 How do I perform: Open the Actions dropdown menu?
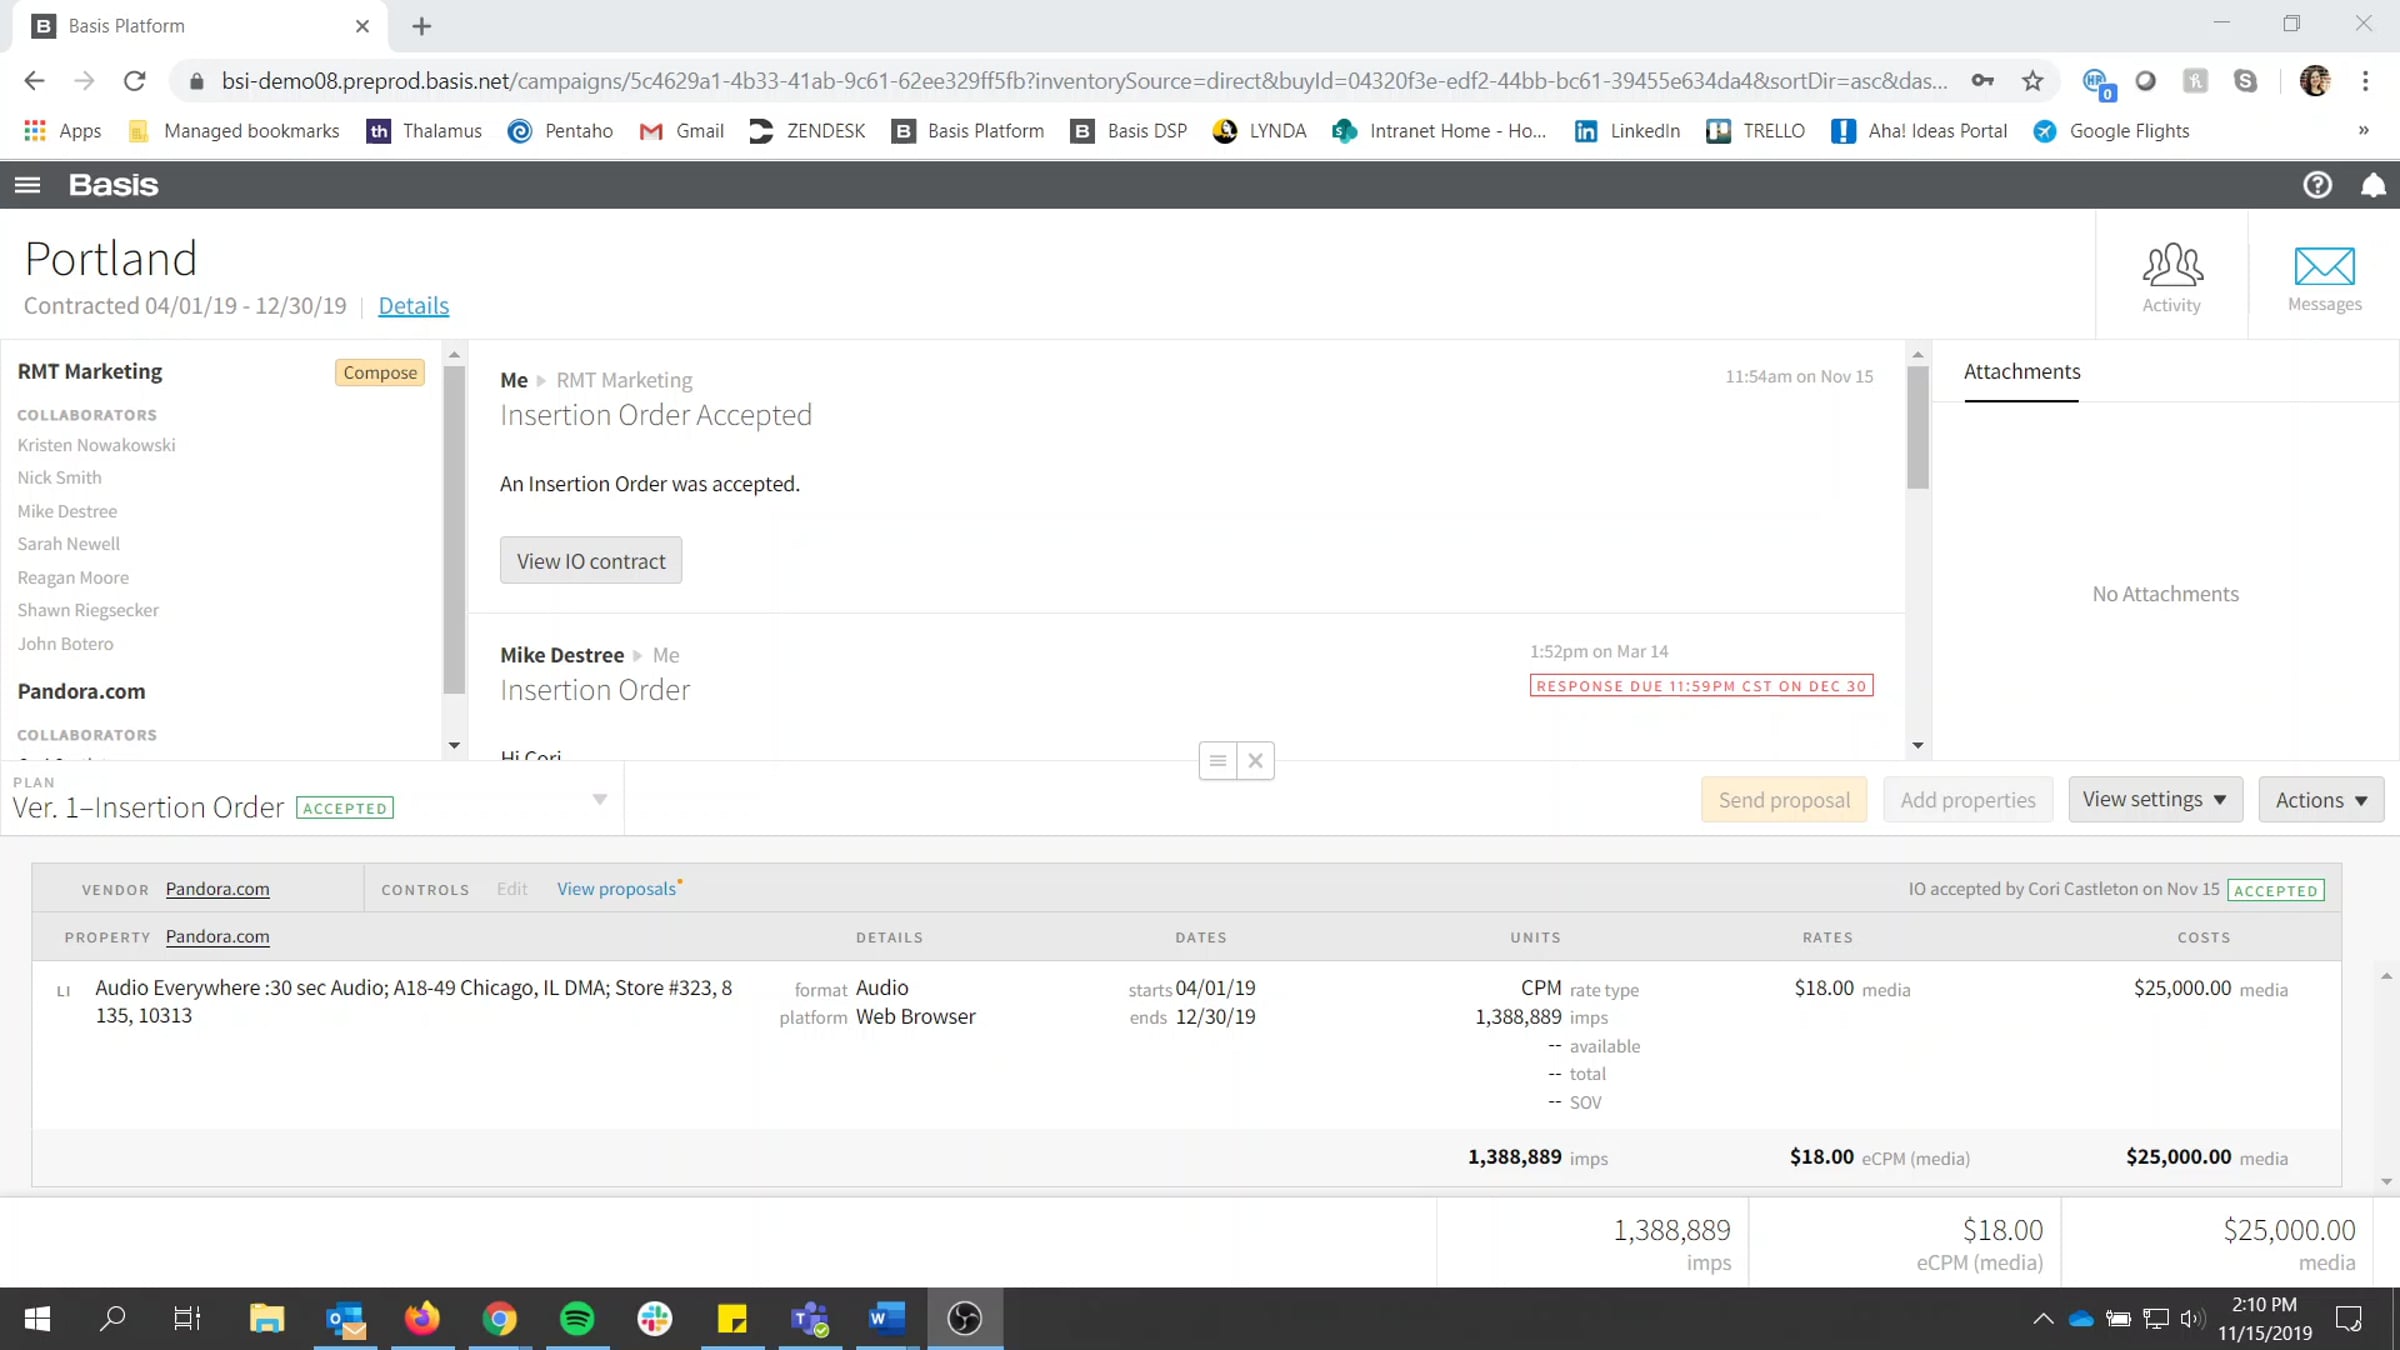pyautogui.click(x=2320, y=800)
